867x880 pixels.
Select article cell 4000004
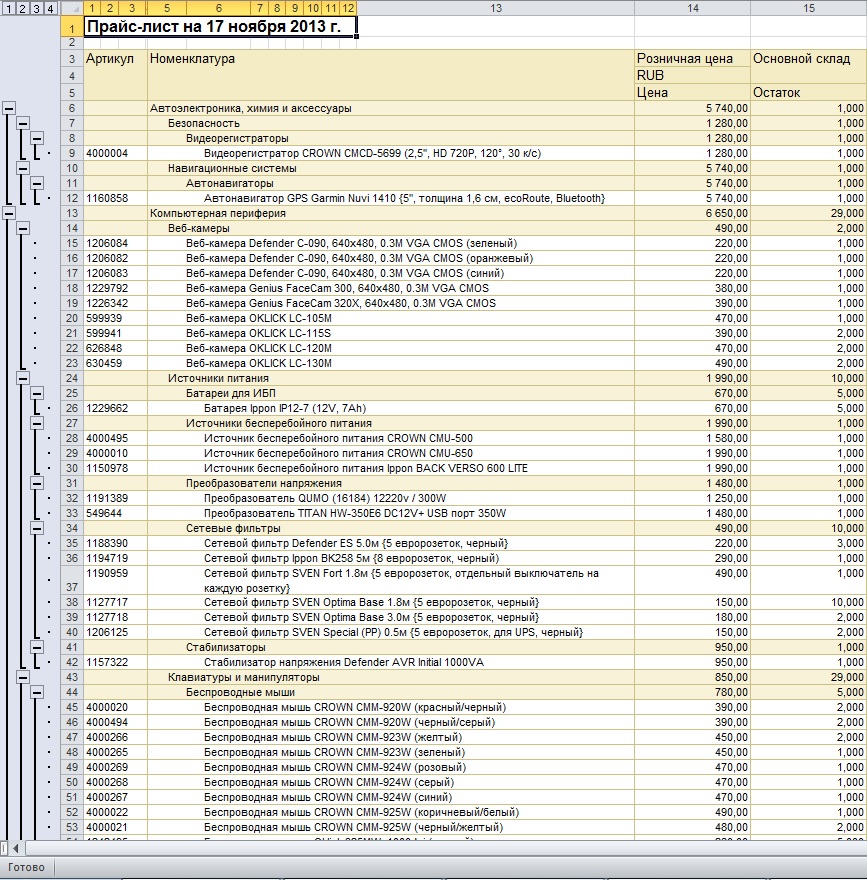click(x=115, y=153)
